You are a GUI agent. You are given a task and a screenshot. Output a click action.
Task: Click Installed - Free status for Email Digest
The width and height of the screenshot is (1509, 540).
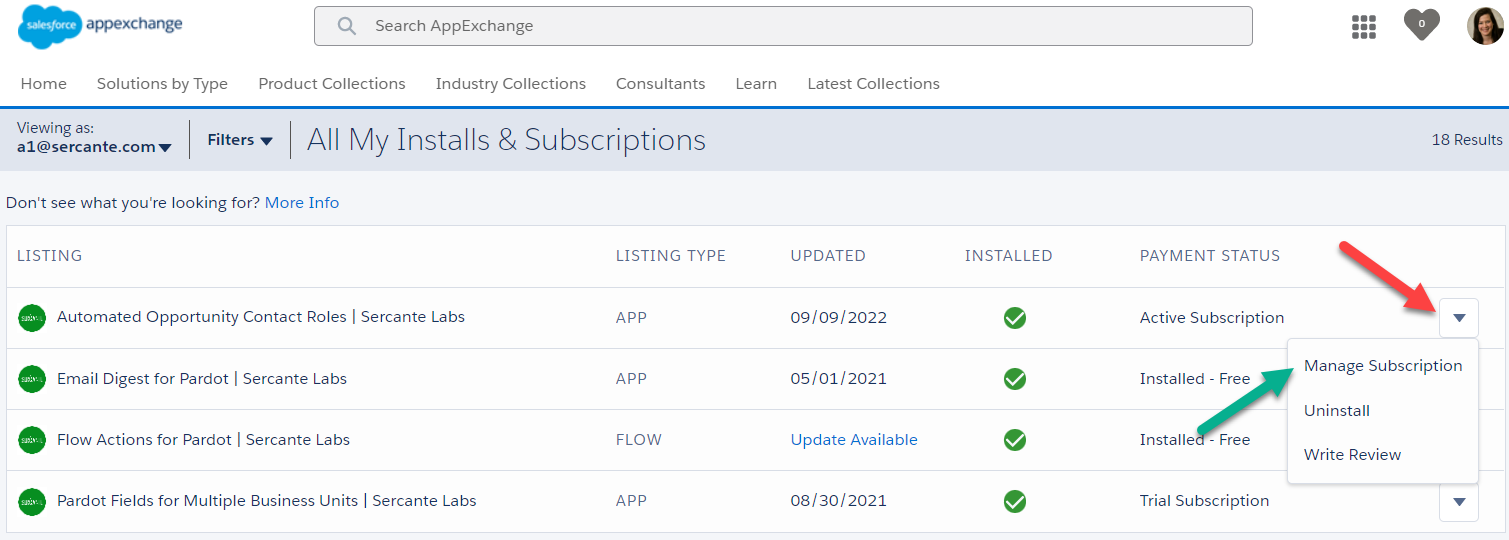point(1195,379)
